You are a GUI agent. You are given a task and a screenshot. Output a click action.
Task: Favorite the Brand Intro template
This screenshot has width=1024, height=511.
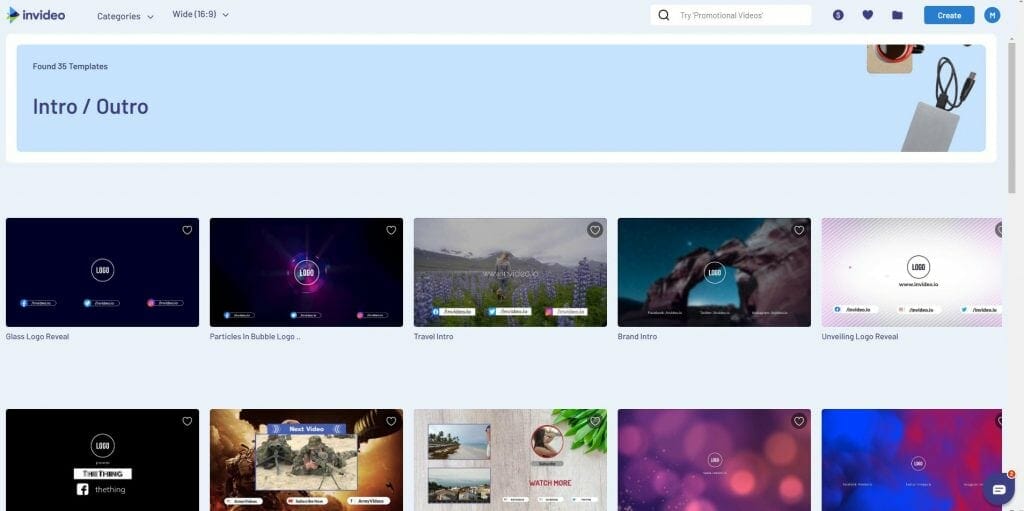pos(799,230)
